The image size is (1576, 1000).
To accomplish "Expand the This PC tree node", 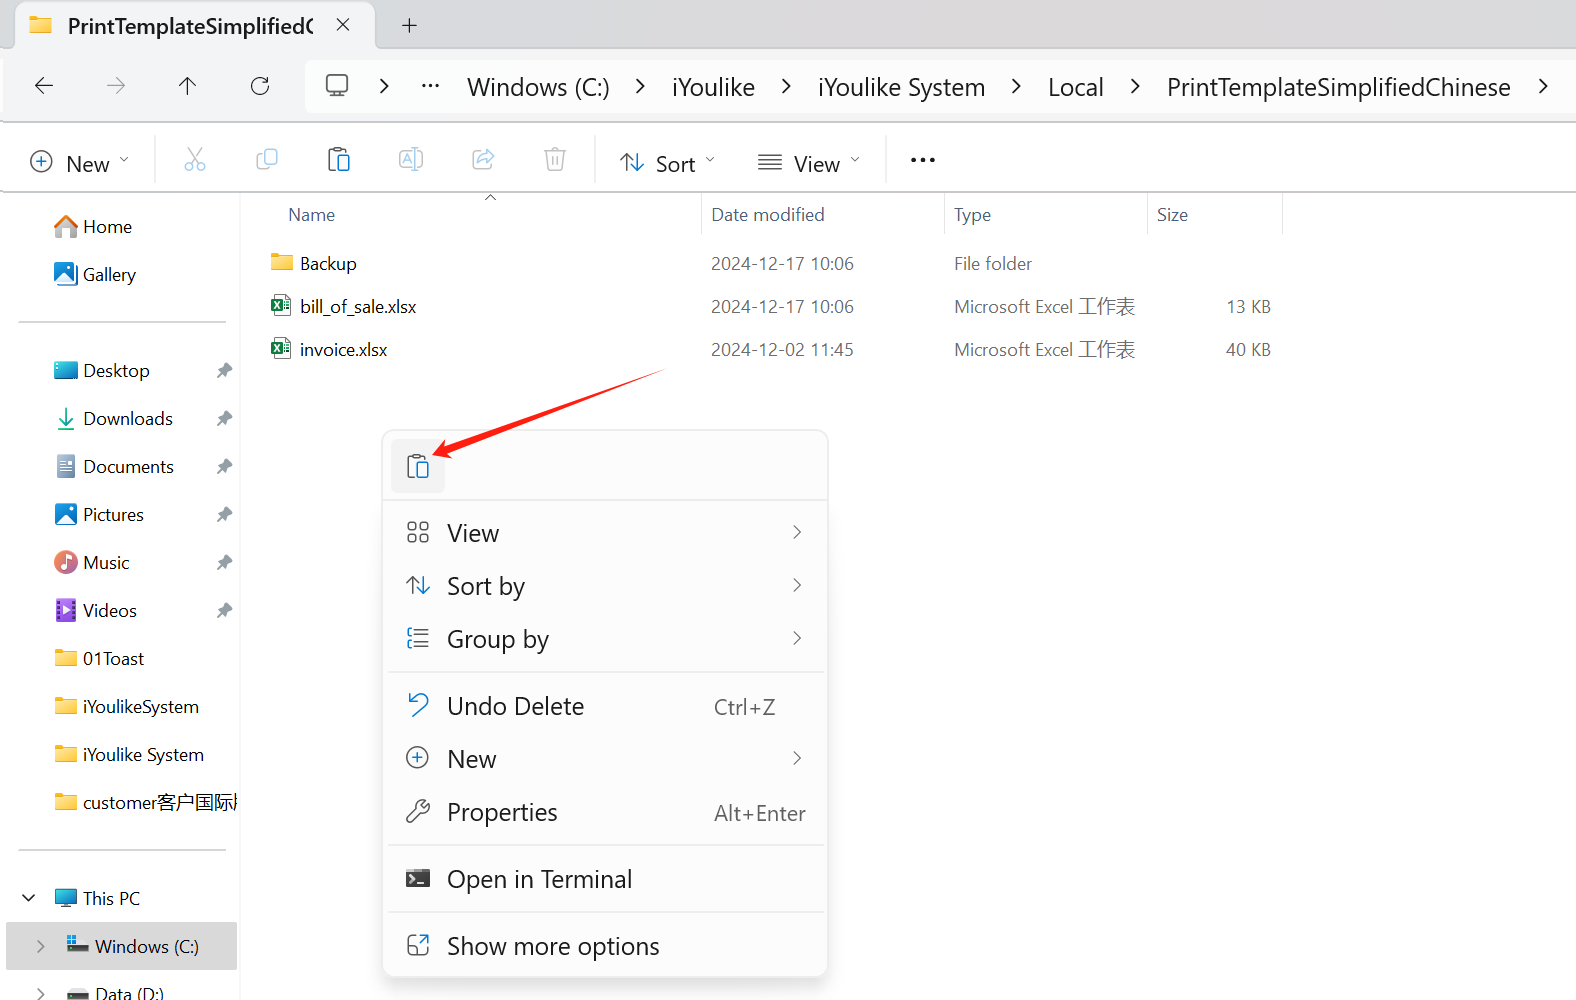I will [29, 898].
